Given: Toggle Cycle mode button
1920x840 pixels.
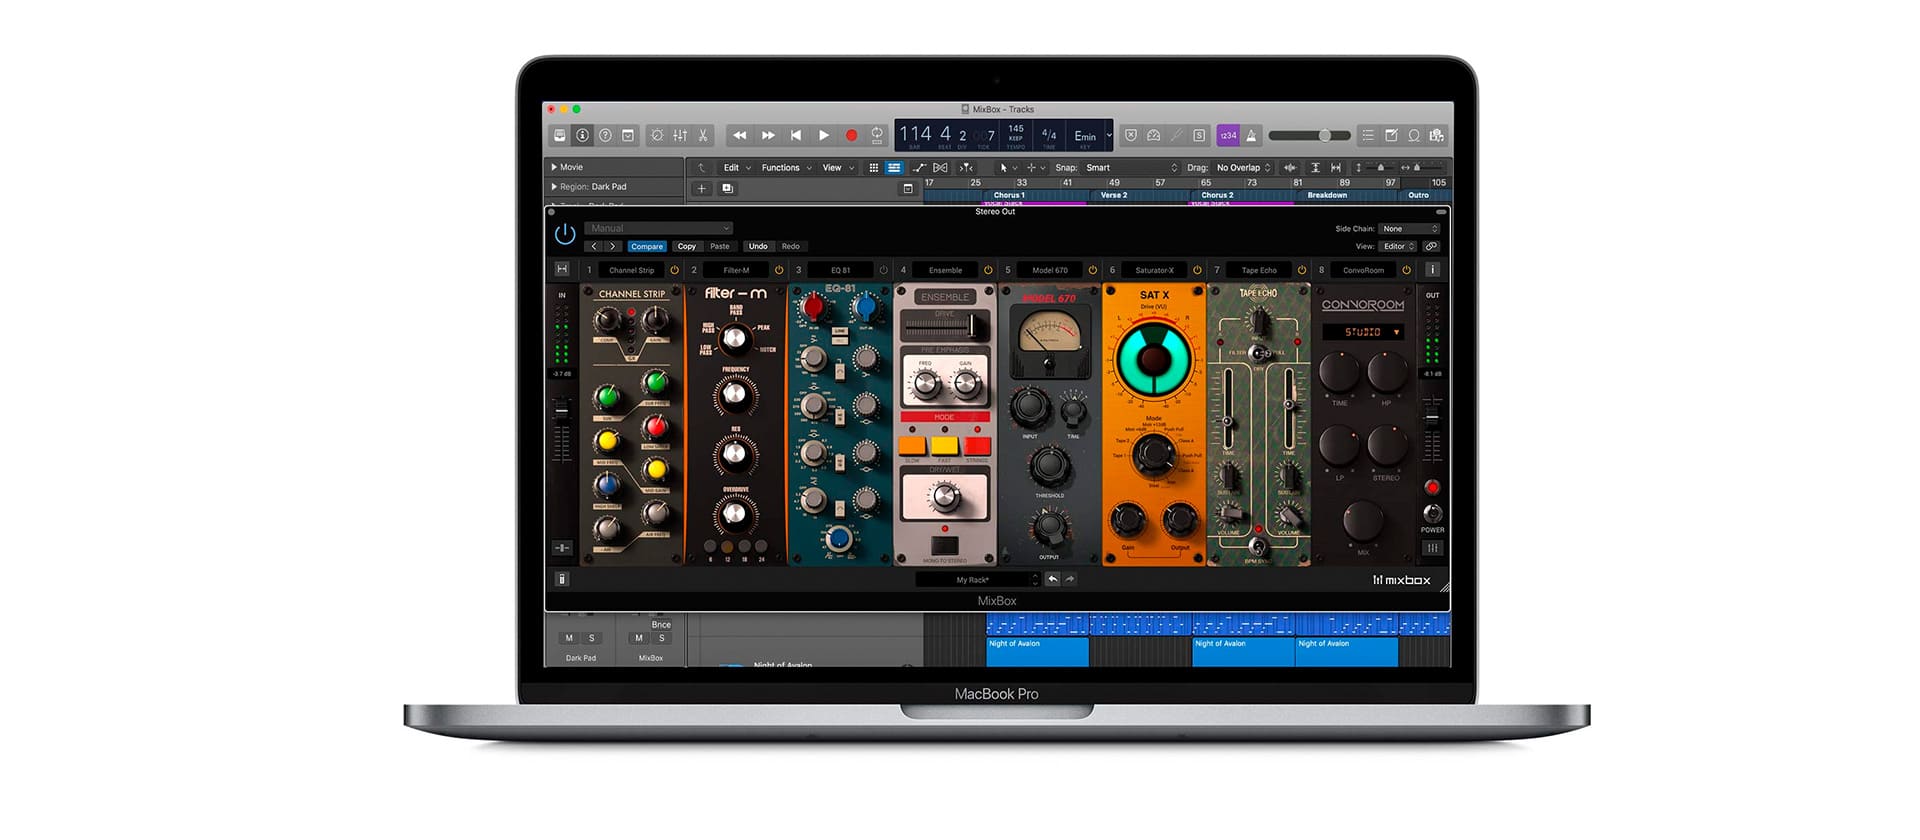Looking at the screenshot, I should [877, 135].
